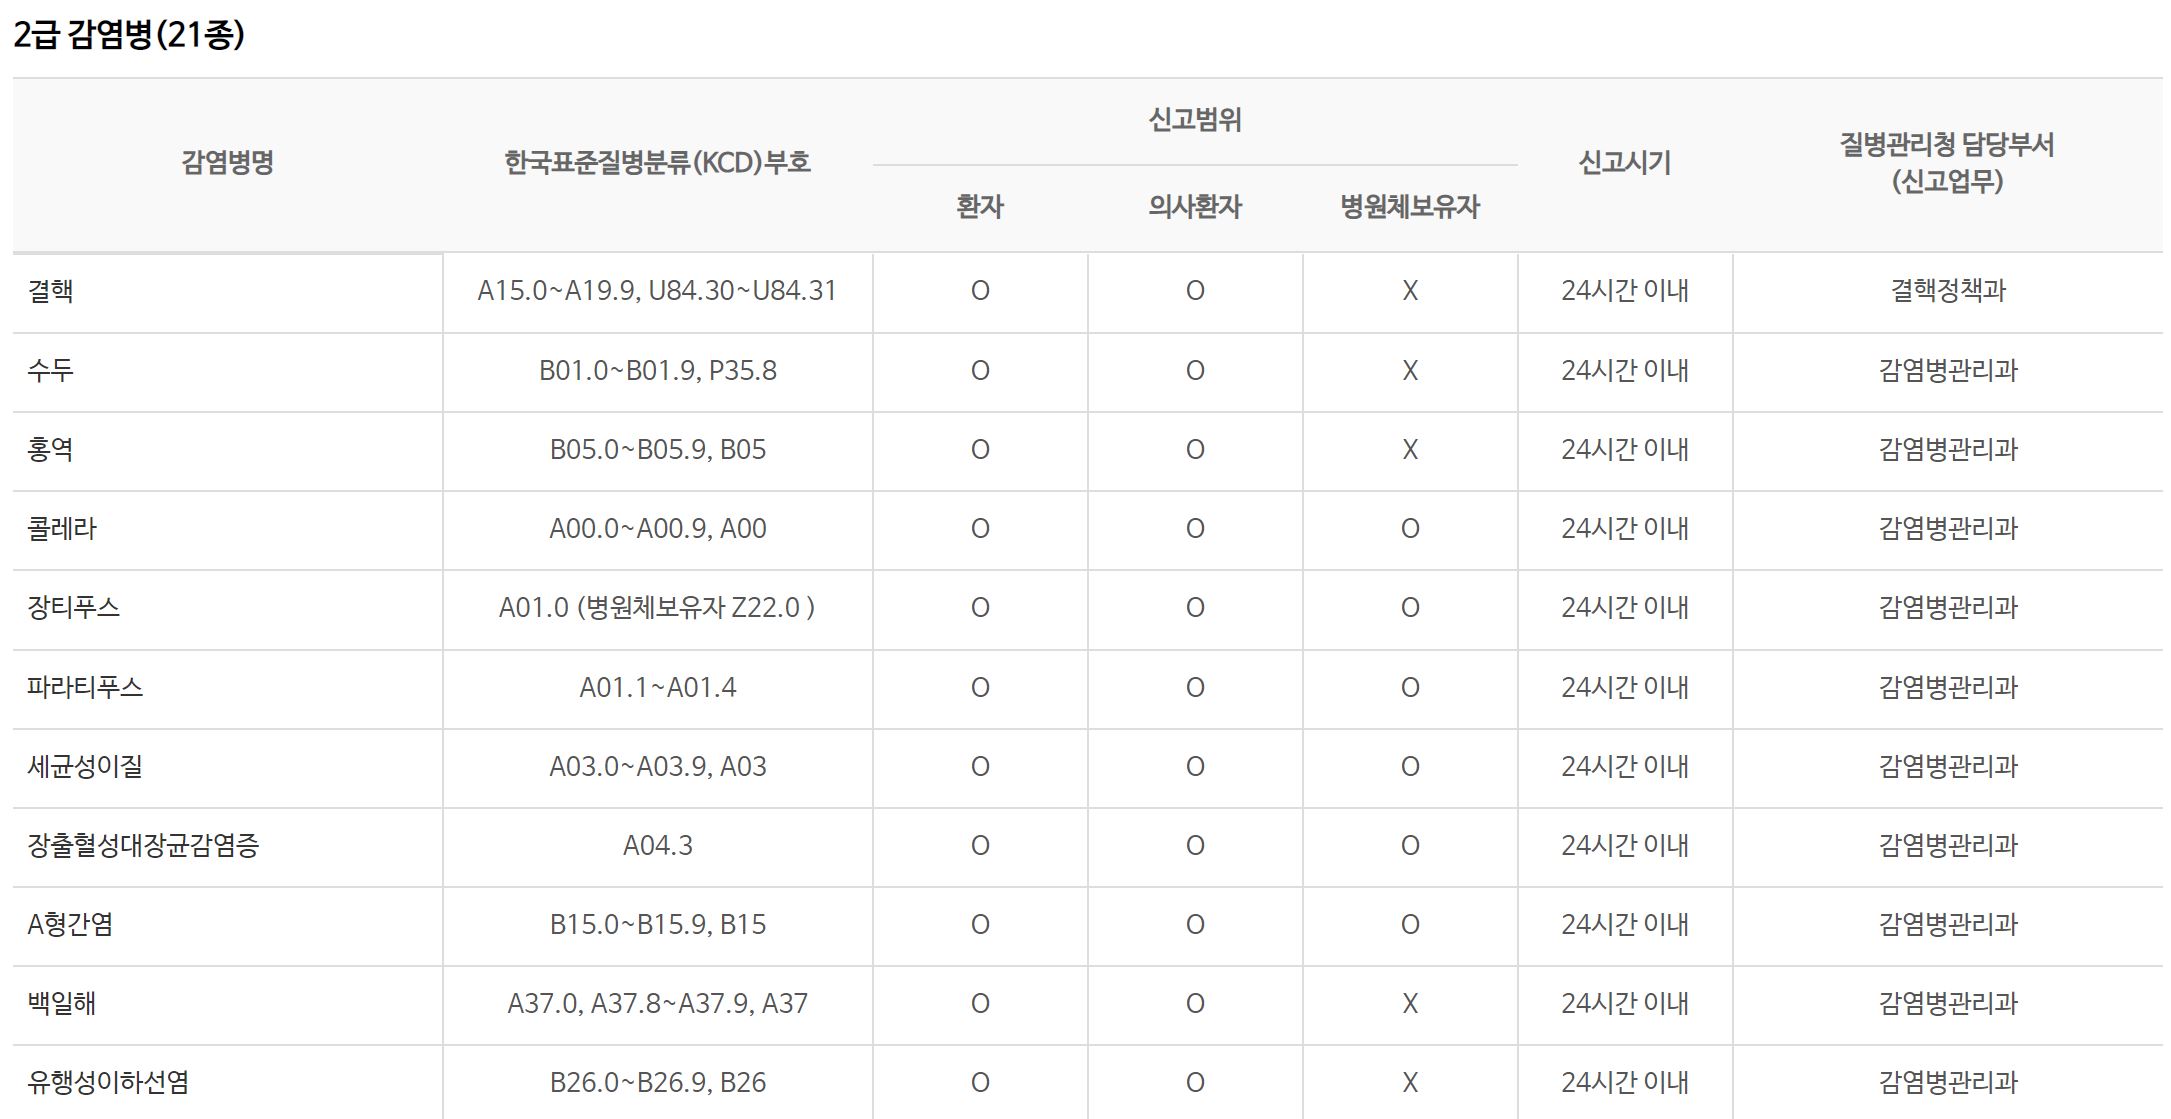Select the 수두 row name
This screenshot has height=1119, width=2171.
point(51,370)
